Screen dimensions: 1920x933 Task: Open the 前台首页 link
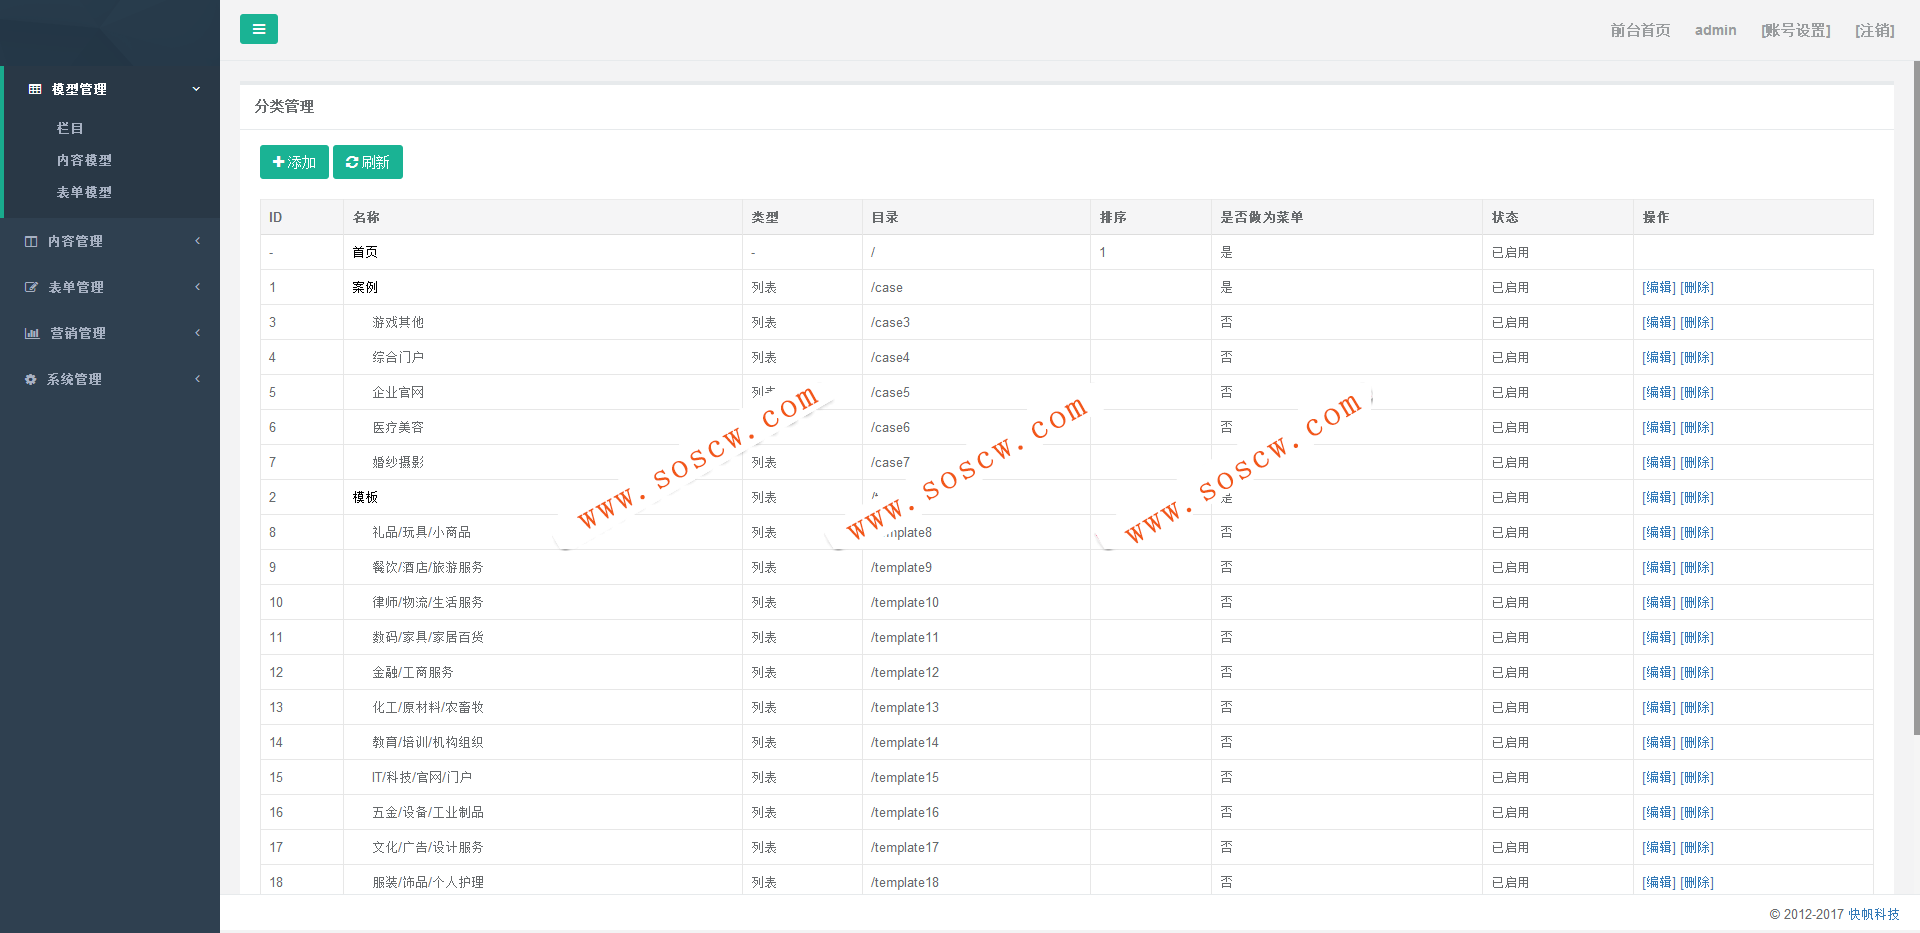point(1640,30)
